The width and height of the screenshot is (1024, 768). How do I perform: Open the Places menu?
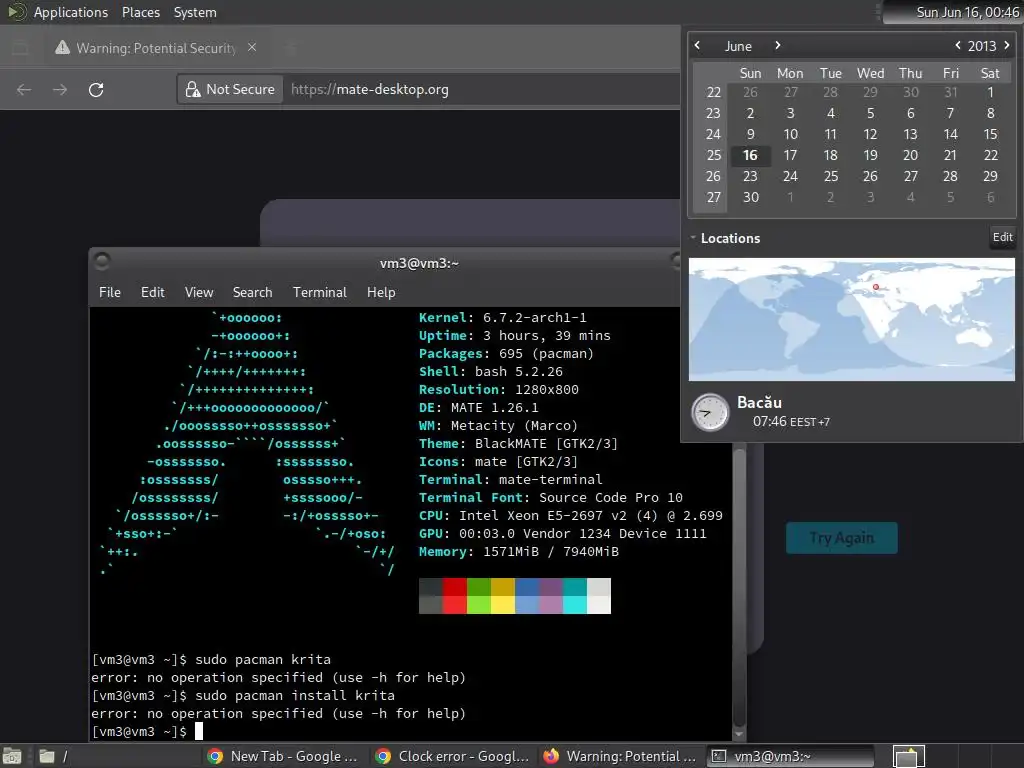pos(140,12)
